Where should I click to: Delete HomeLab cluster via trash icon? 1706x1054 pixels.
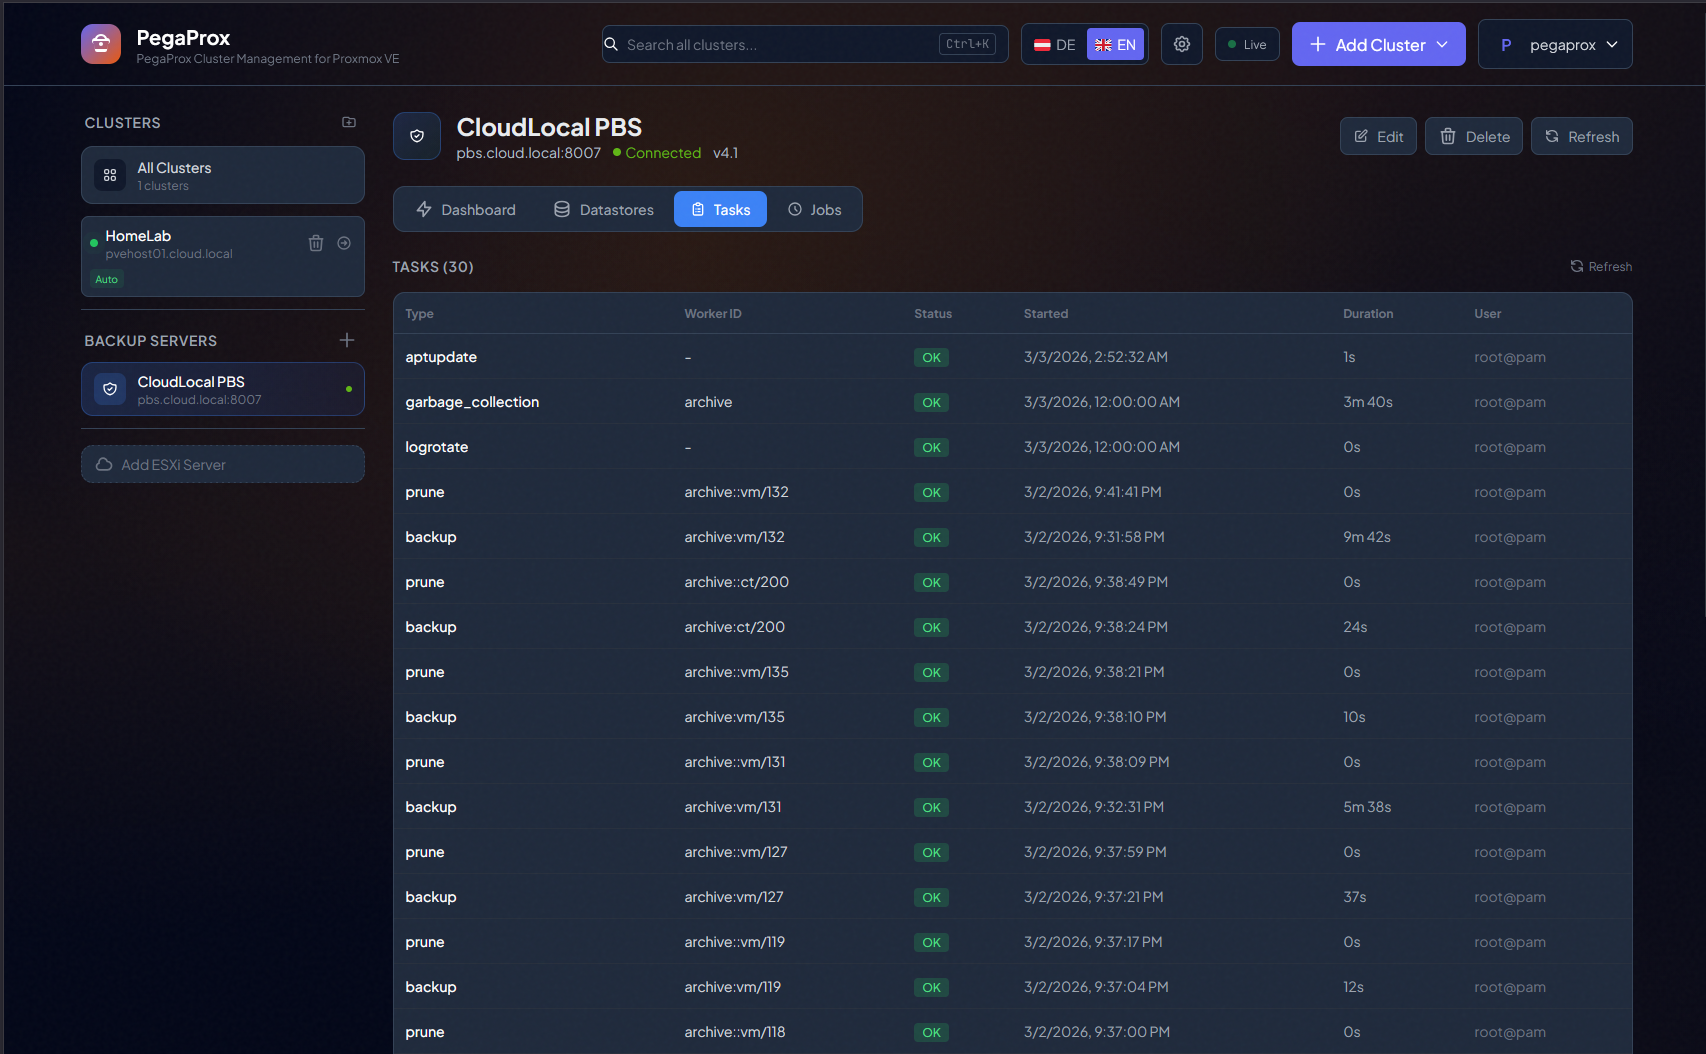(316, 243)
